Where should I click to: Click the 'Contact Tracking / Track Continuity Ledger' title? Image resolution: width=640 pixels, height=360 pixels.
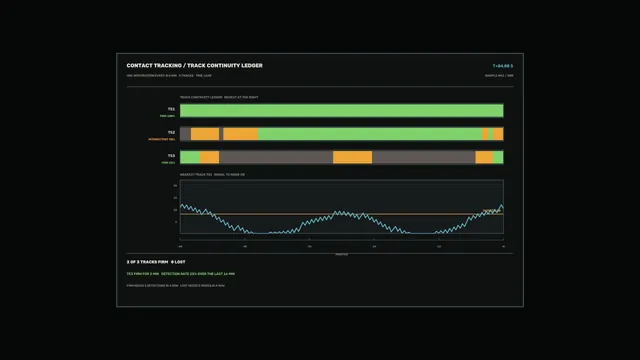tap(194, 65)
